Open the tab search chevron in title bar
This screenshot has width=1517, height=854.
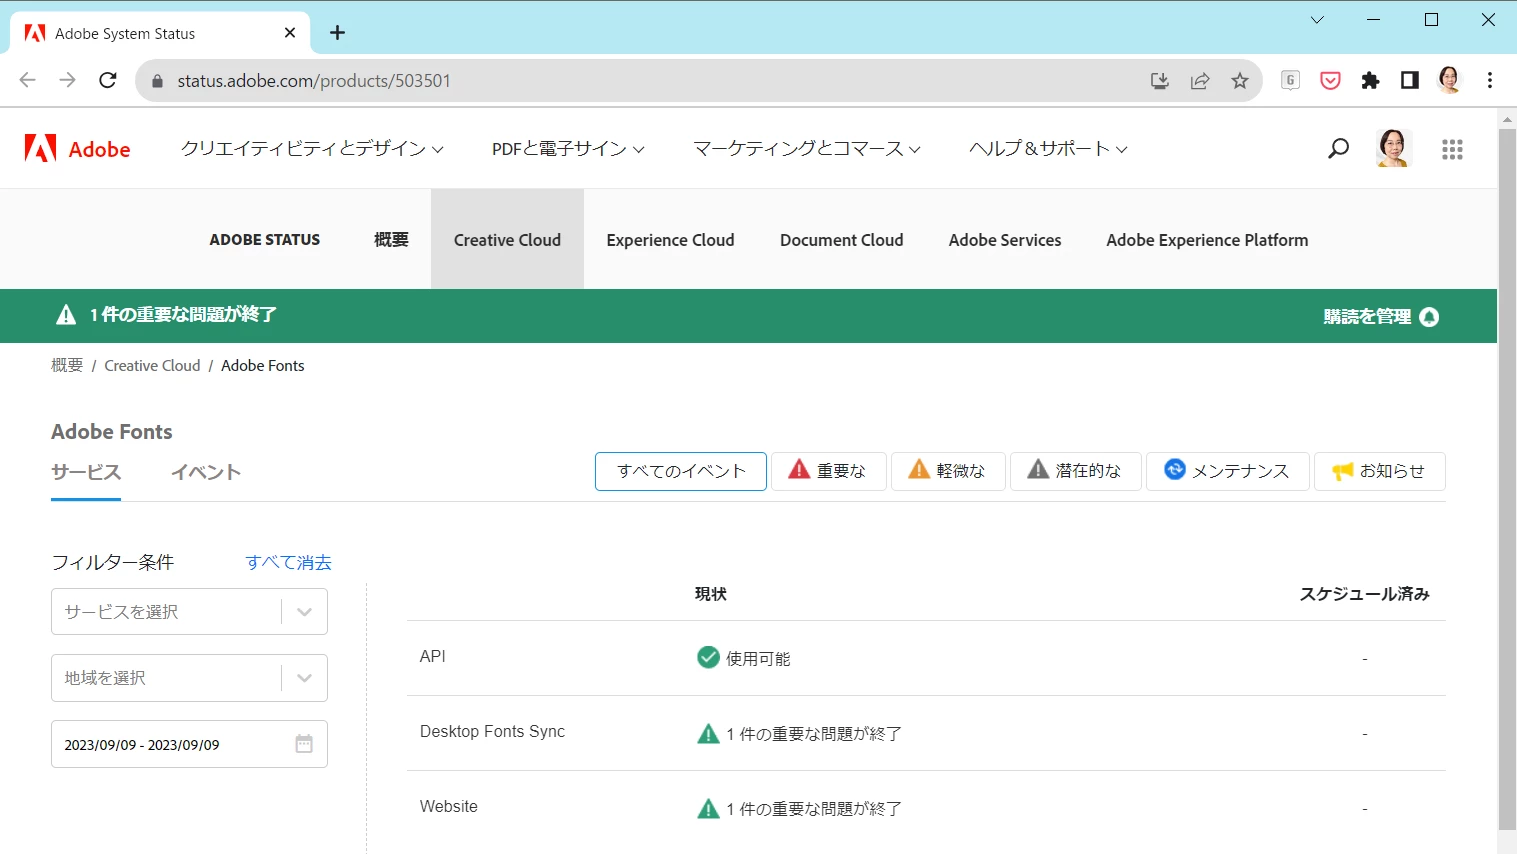coord(1317,20)
